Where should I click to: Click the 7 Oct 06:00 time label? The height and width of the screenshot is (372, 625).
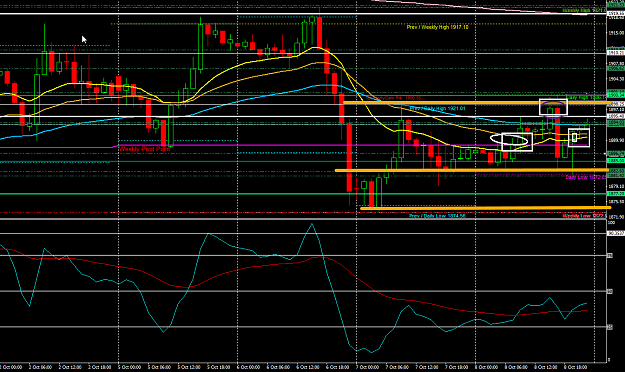[x=397, y=367]
